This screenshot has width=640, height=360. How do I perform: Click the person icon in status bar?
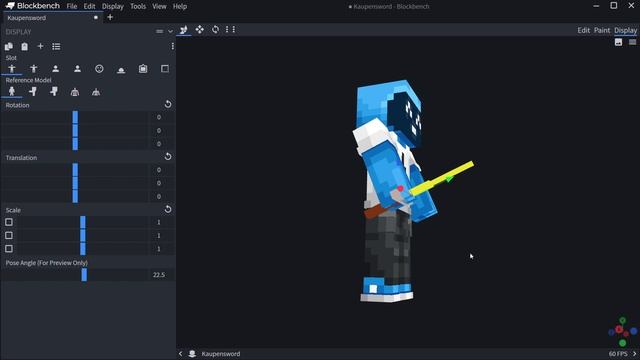(192, 354)
